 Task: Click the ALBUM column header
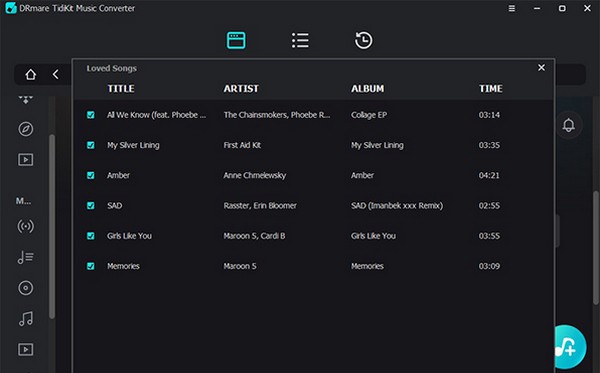[x=368, y=89]
